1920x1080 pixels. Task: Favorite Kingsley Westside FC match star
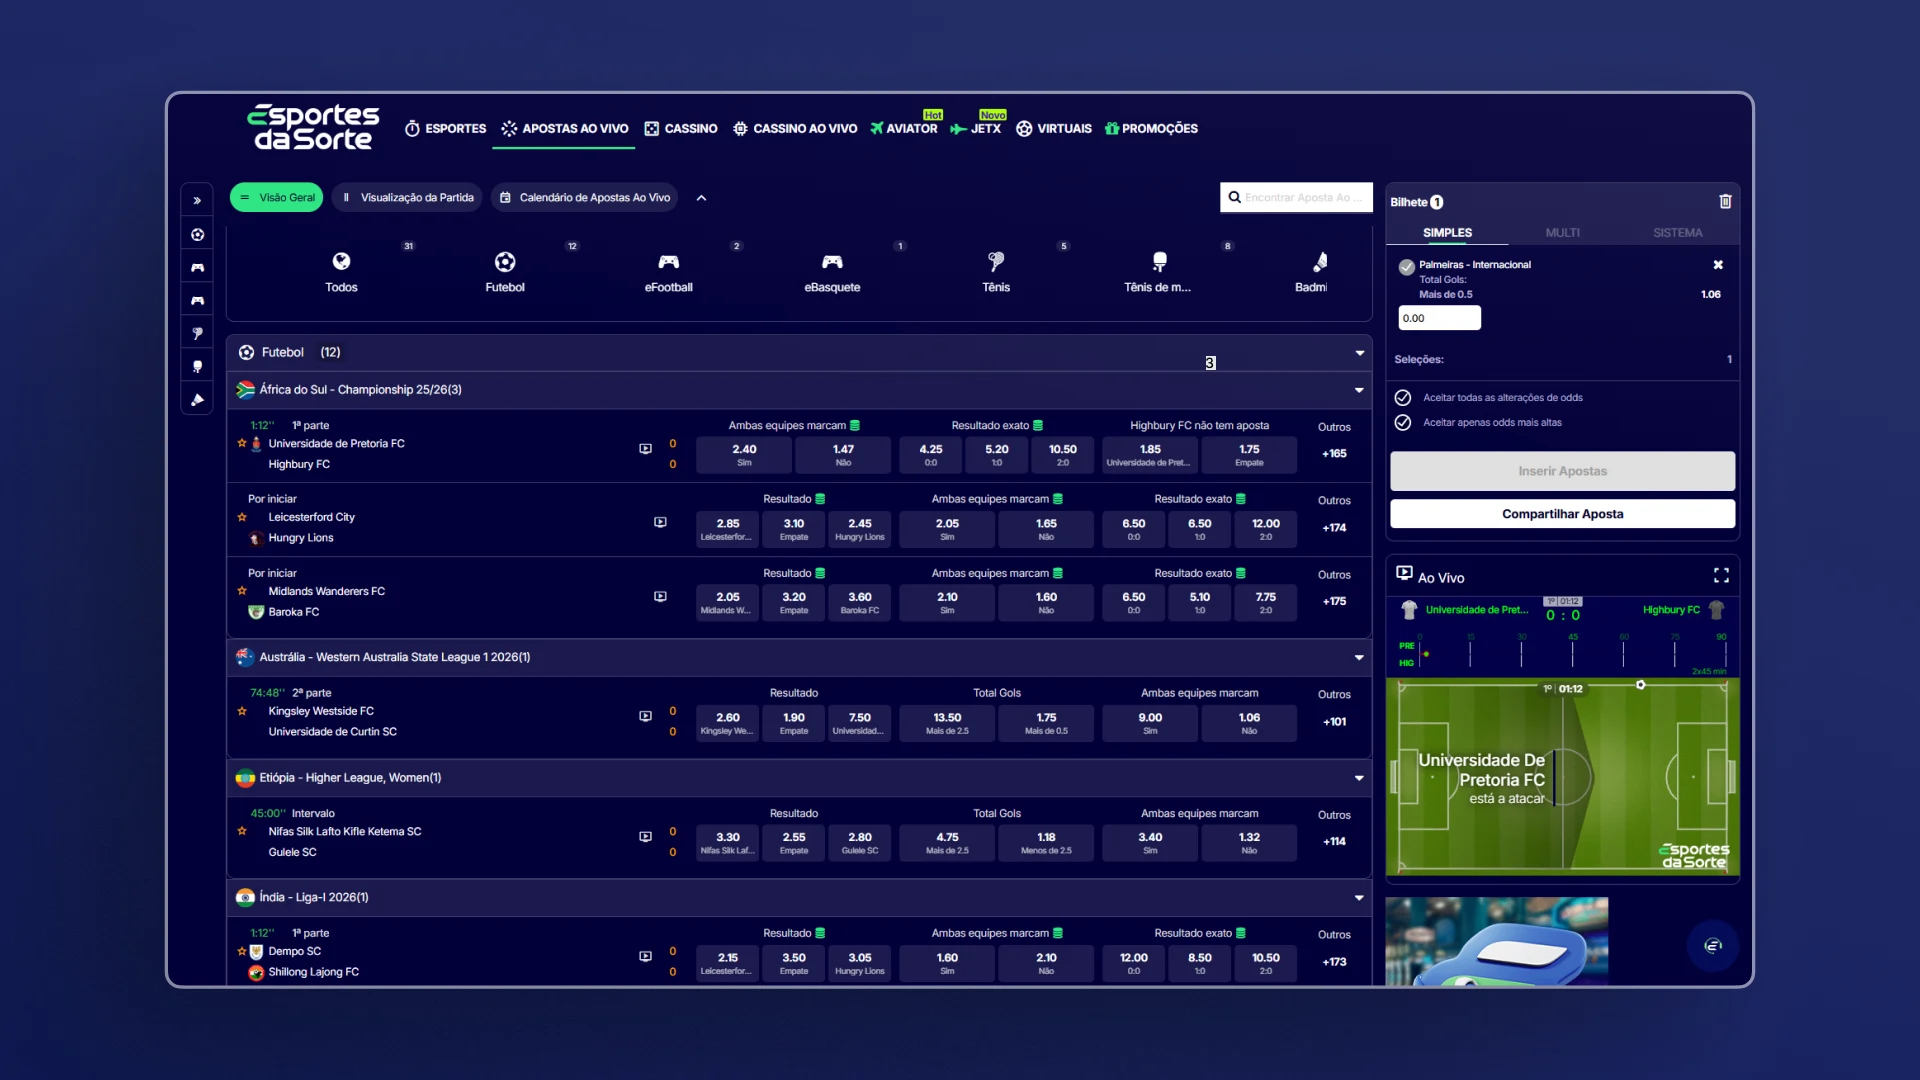[242, 711]
